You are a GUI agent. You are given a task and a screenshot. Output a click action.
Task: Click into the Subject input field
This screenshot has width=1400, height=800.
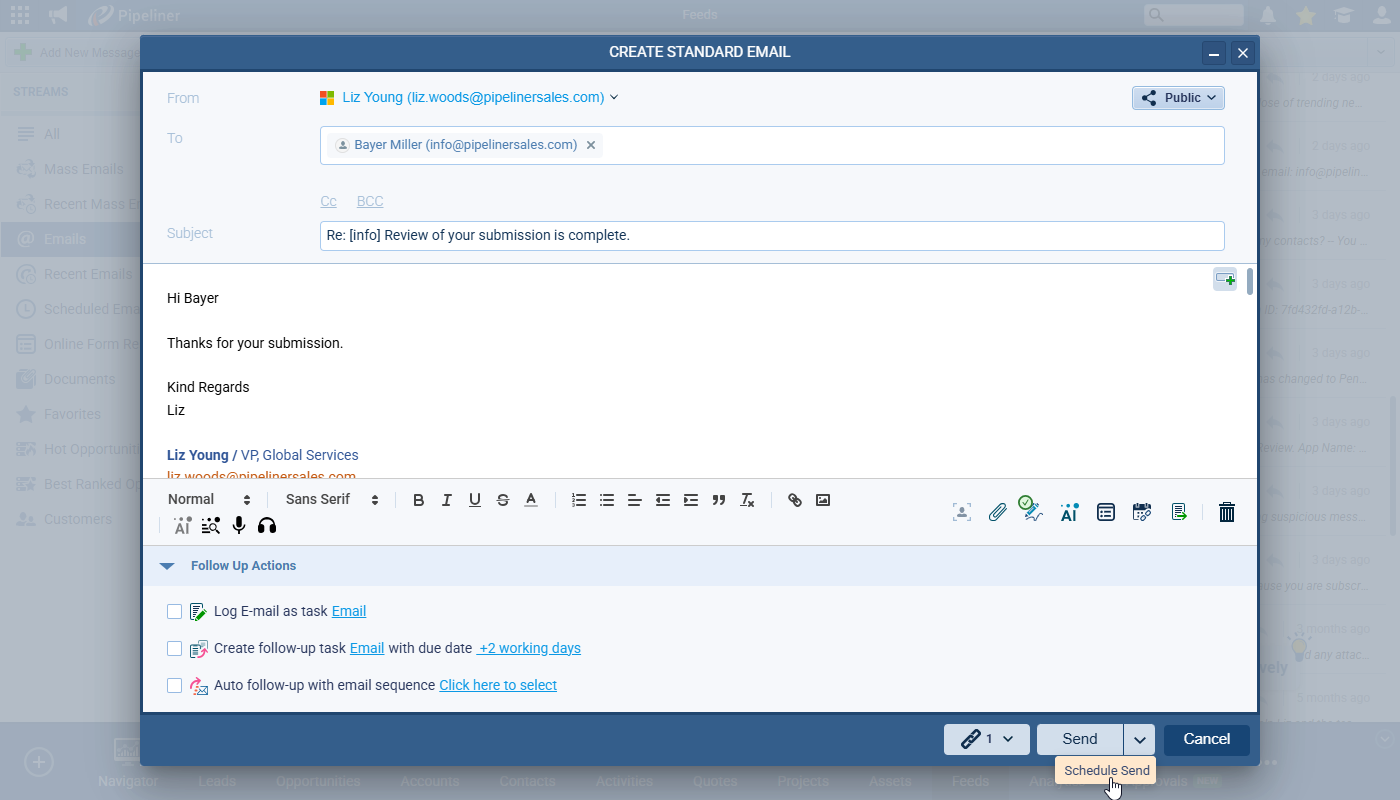[771, 236]
